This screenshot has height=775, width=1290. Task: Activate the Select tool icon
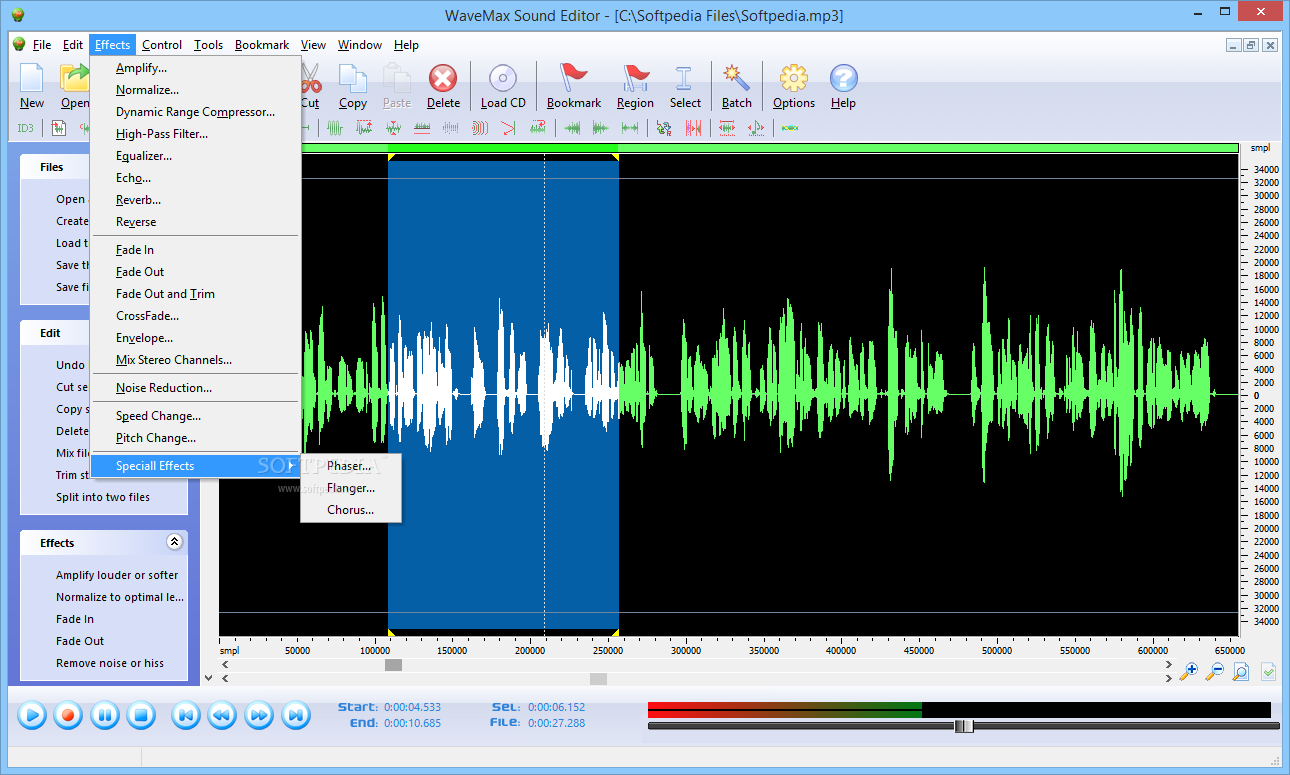[685, 86]
